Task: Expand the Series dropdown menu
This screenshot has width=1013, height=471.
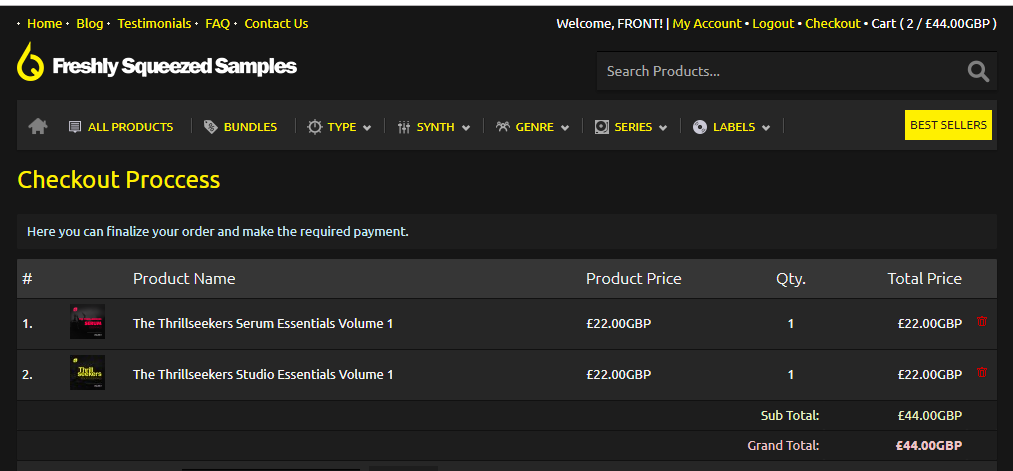Action: pyautogui.click(x=632, y=127)
